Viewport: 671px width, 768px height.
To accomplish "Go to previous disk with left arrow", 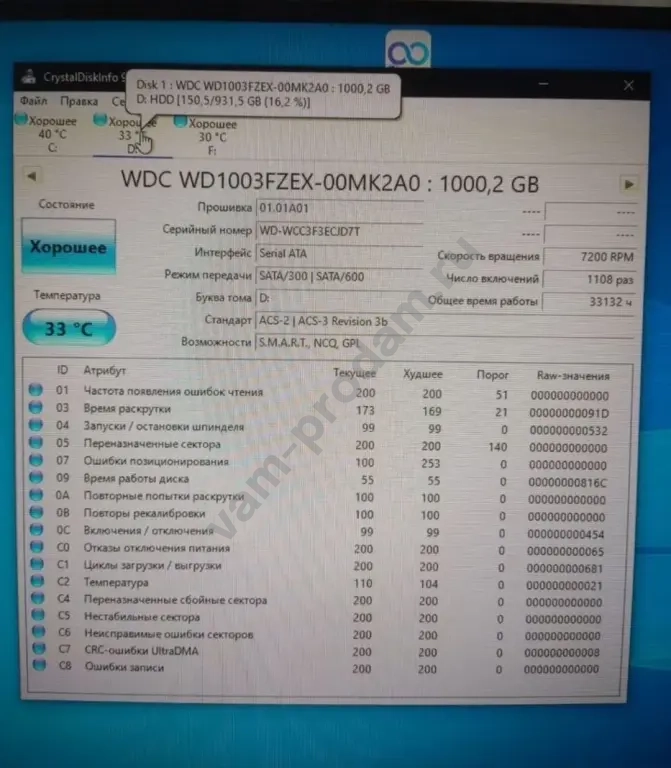I will pos(31,175).
